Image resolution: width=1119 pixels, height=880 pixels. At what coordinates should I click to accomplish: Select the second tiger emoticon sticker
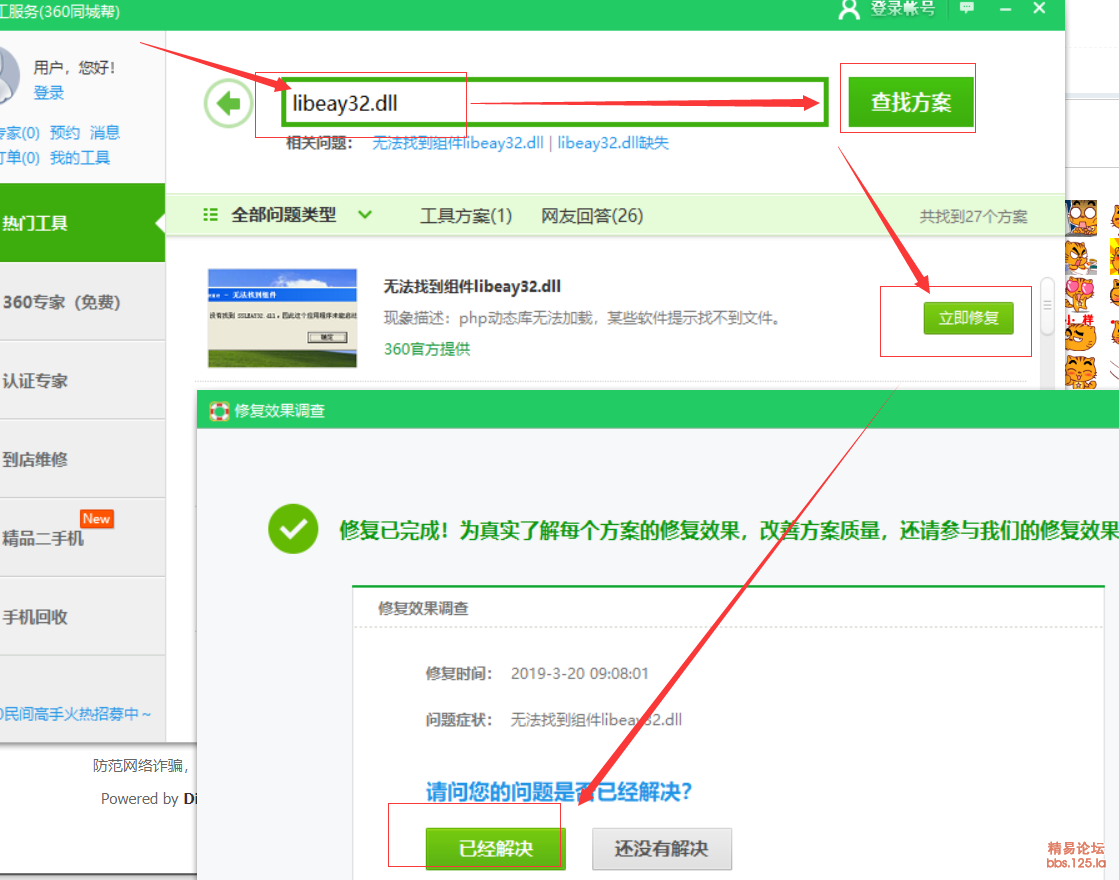[1081, 257]
